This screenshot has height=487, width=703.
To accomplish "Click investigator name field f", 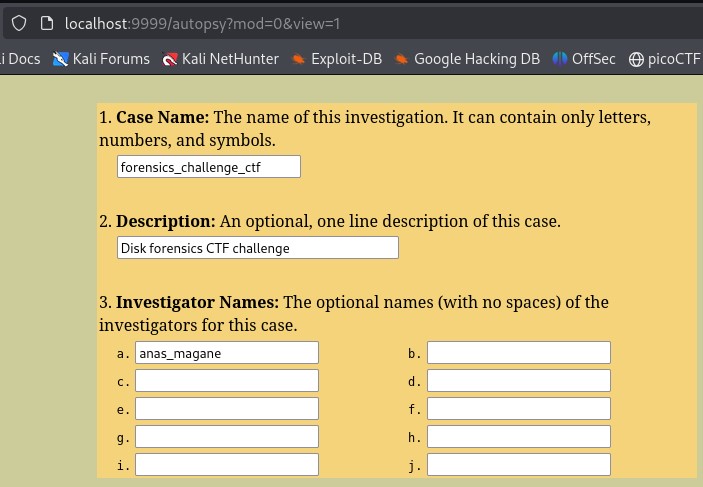I will coord(519,409).
